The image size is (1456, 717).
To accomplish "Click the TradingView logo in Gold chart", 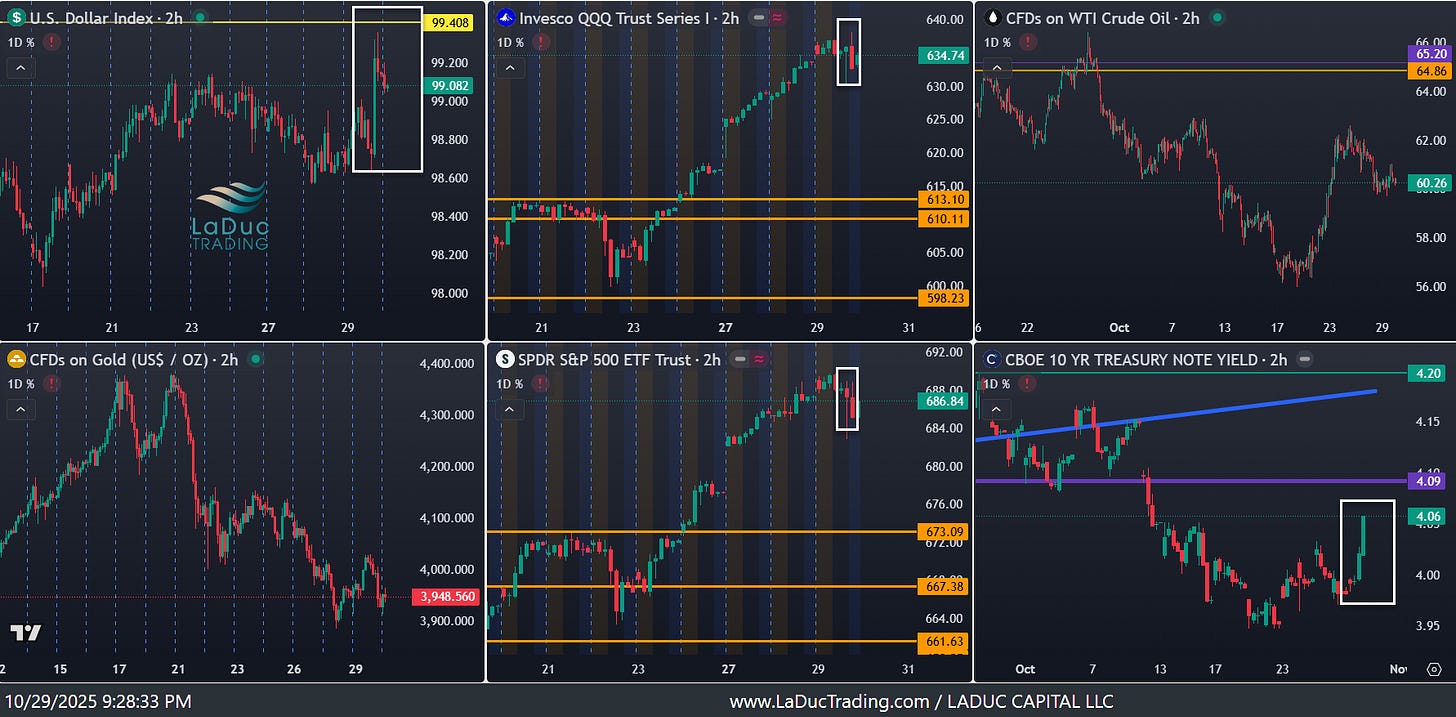I will tap(26, 632).
